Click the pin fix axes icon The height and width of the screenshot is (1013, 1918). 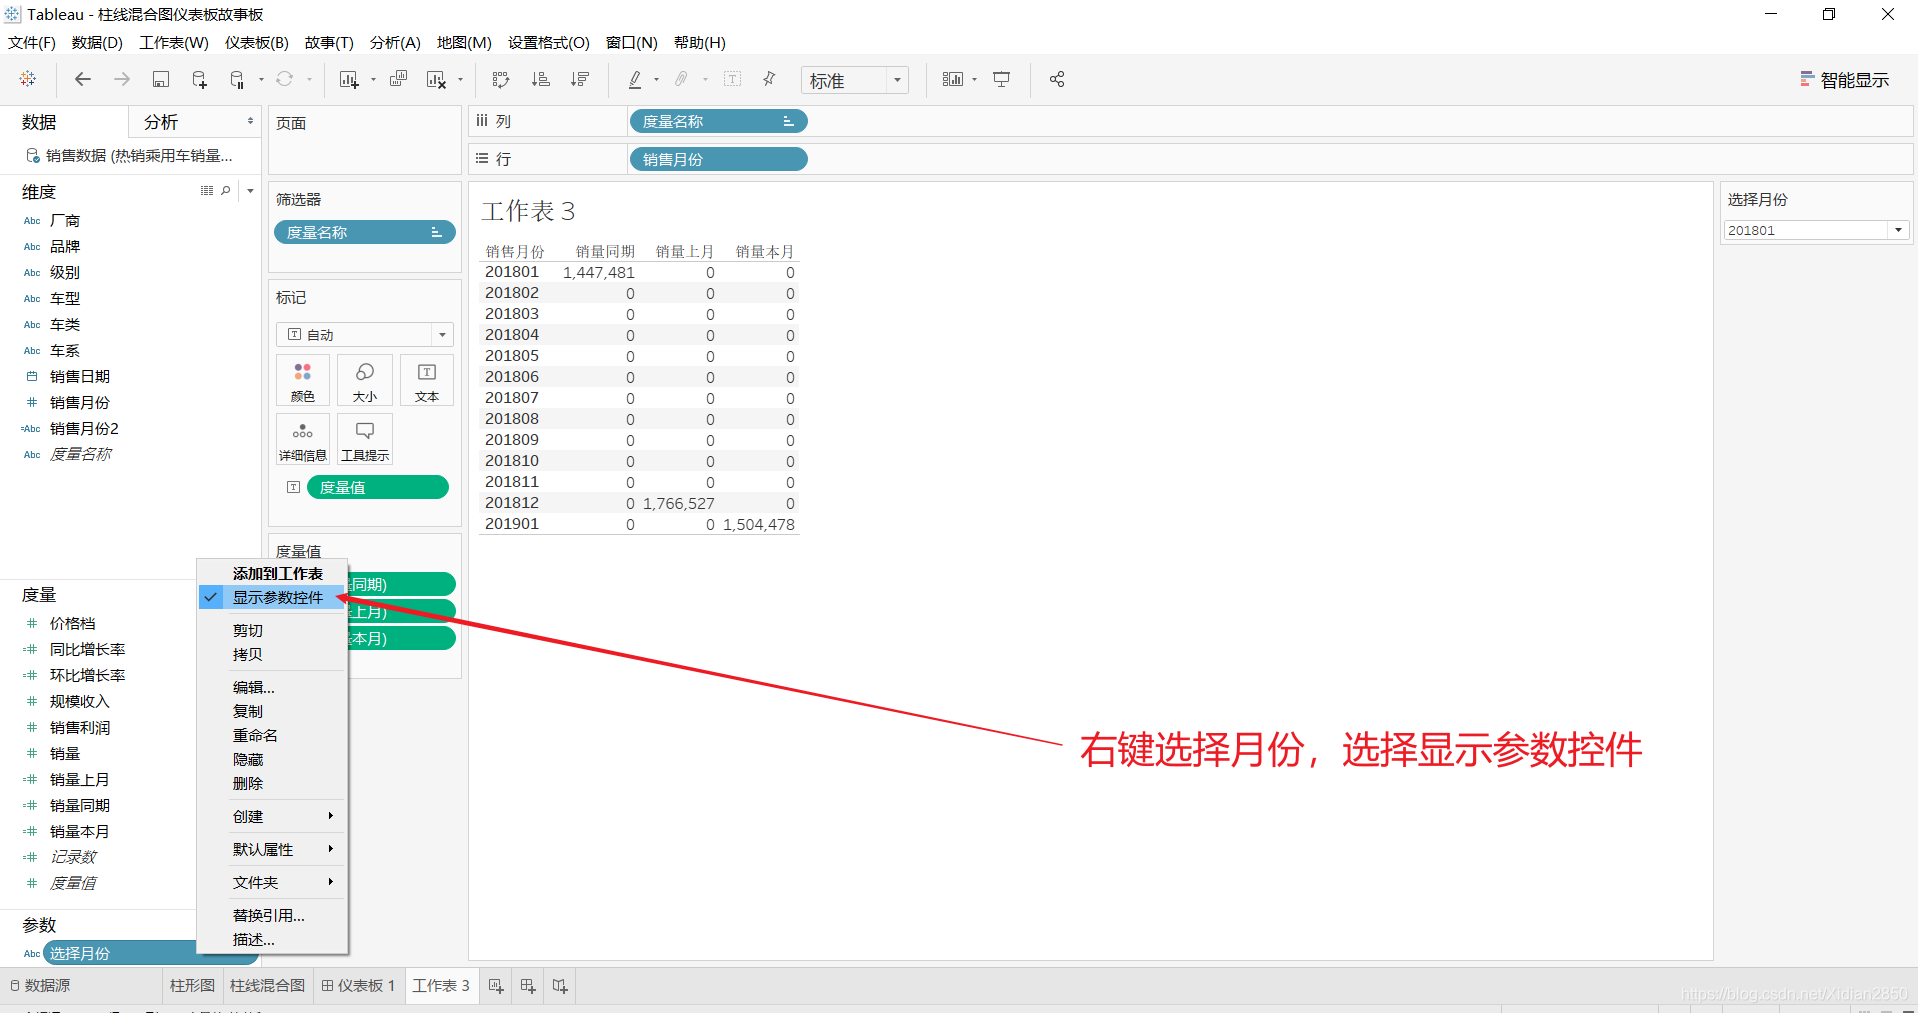[769, 79]
